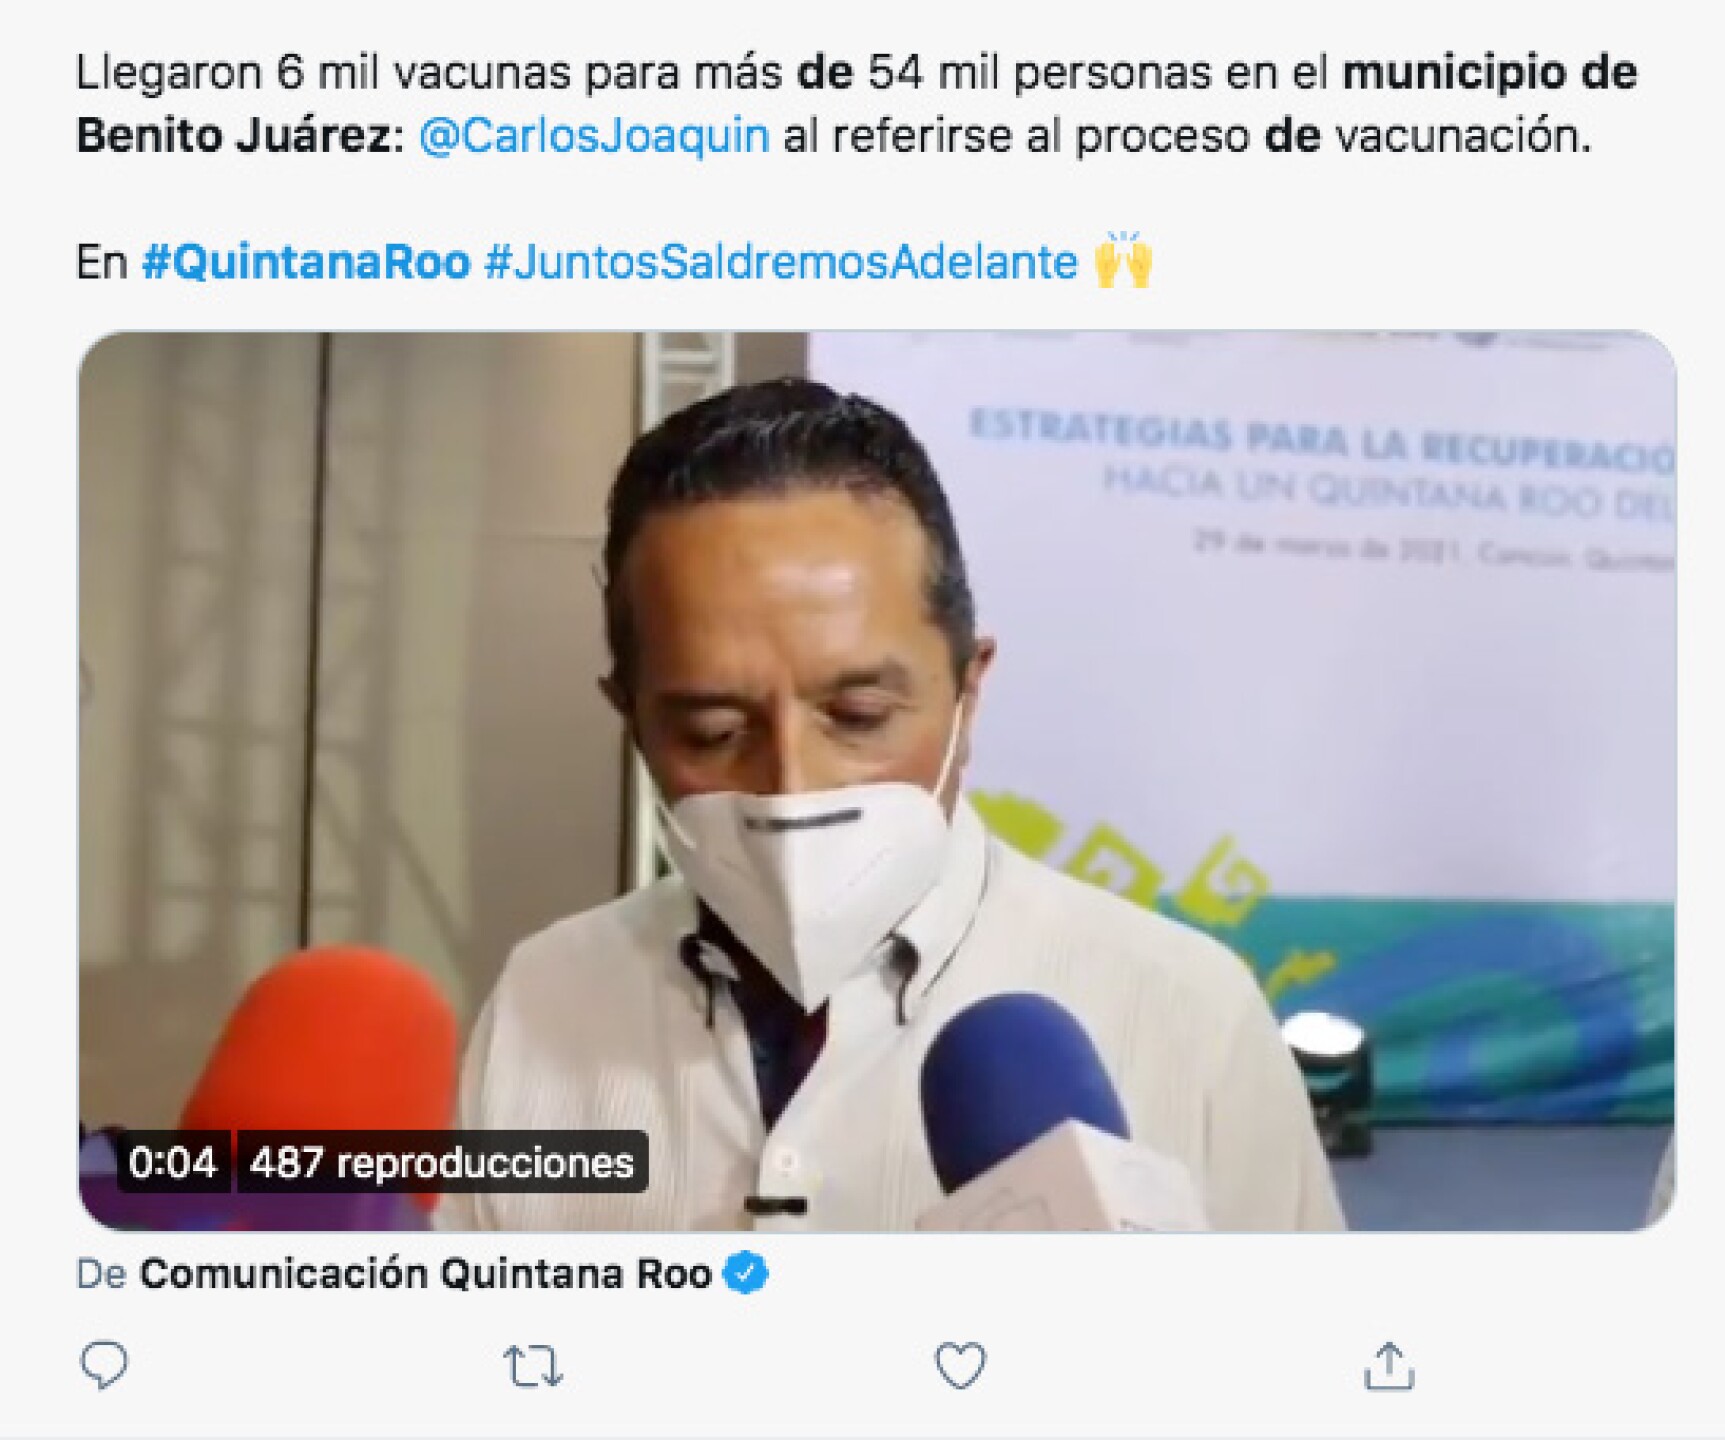Click the 0:04 video time badge
The width and height of the screenshot is (1725, 1440).
(173, 1162)
